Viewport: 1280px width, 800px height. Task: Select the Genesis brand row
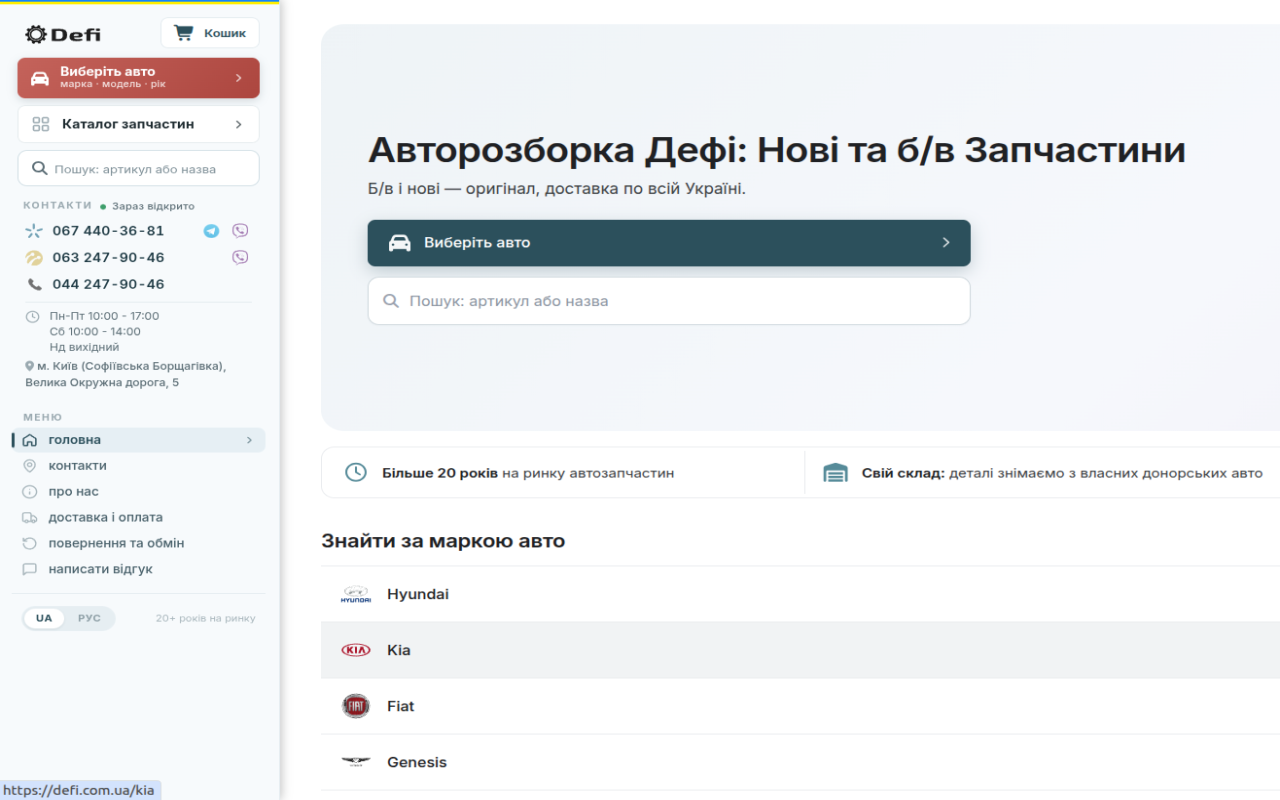pyautogui.click(x=800, y=763)
